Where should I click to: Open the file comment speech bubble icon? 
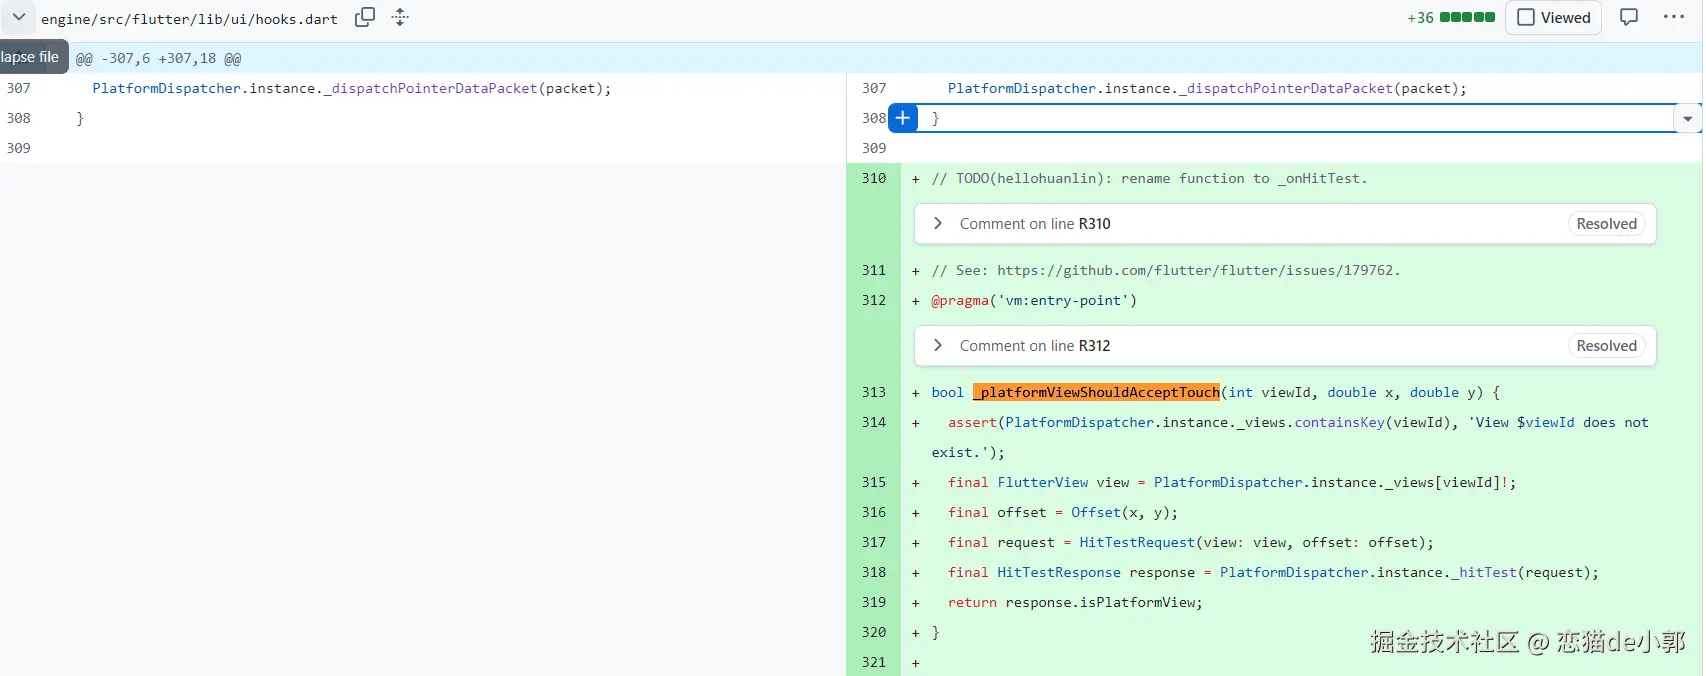(x=1629, y=17)
